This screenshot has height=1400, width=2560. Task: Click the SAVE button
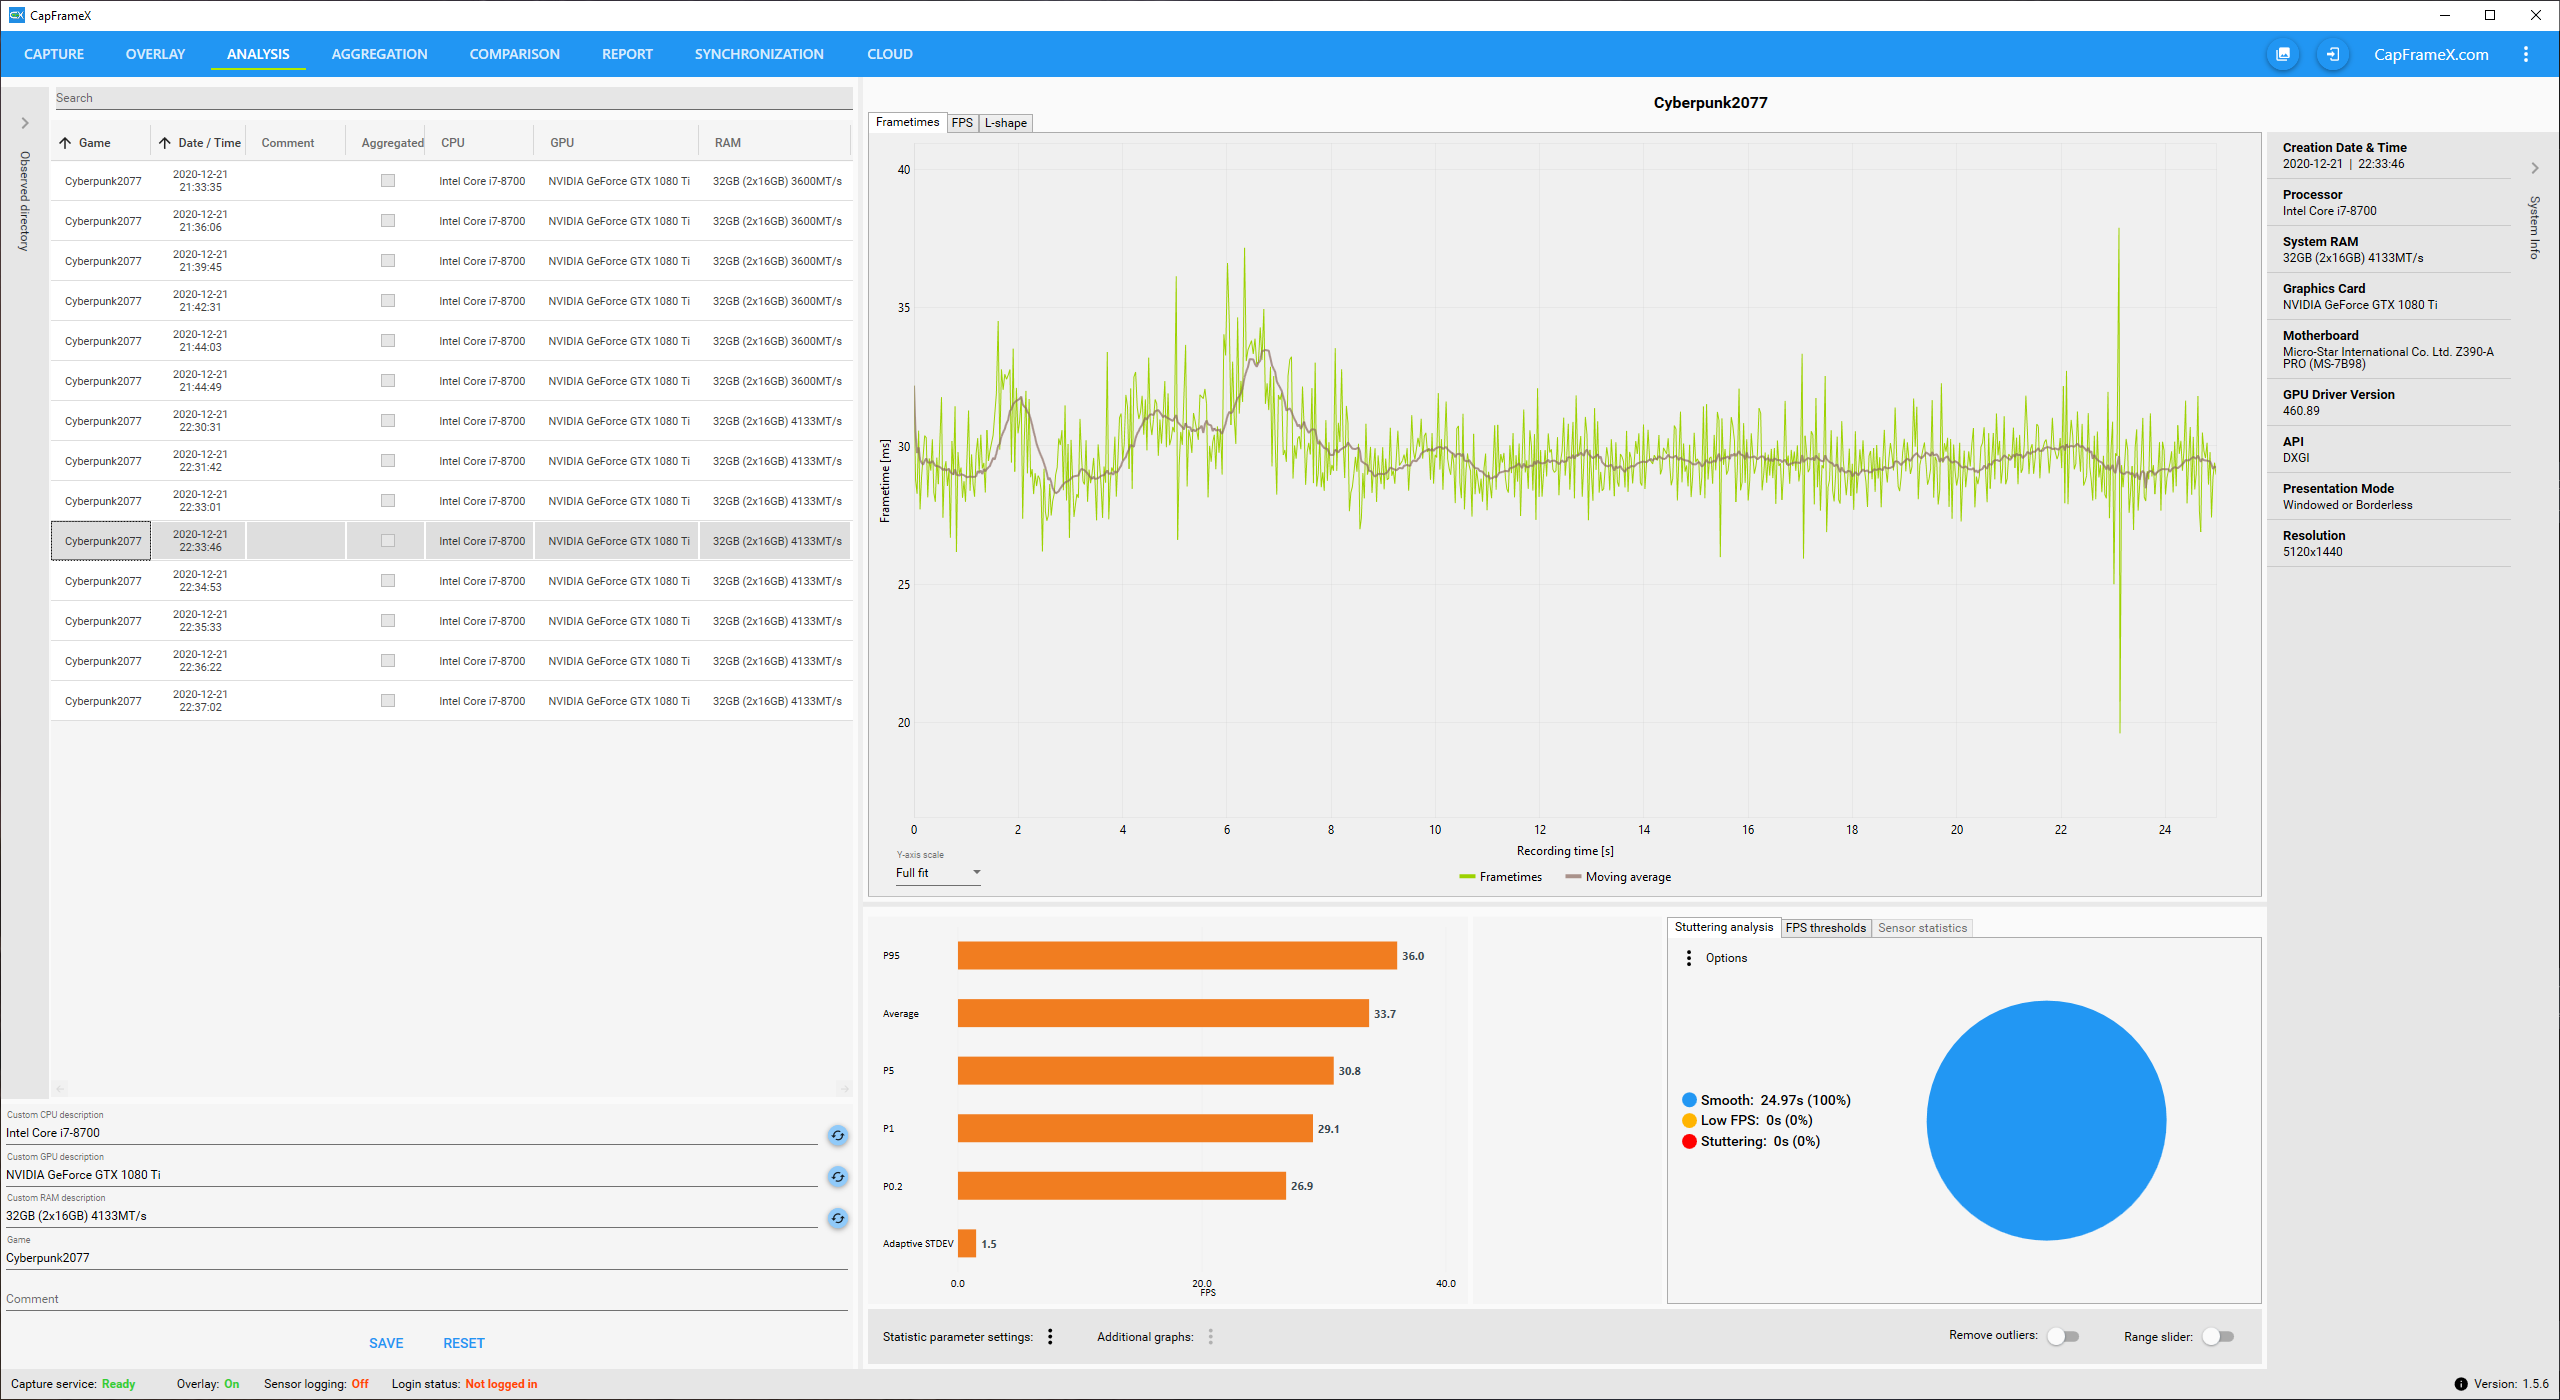coord(386,1343)
